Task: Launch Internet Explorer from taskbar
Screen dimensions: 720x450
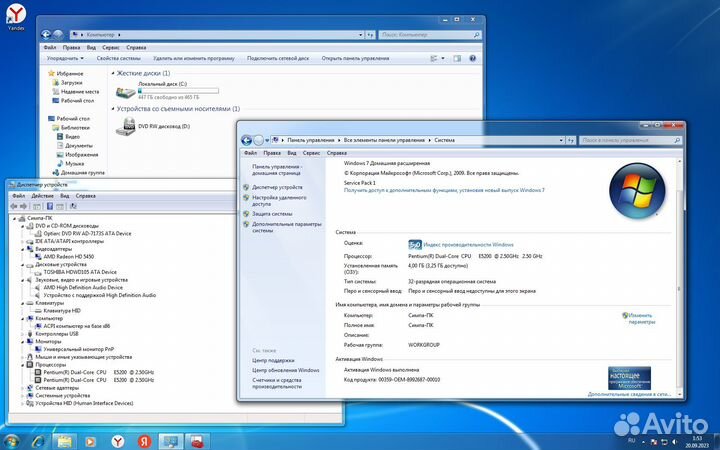Action: click(38, 442)
